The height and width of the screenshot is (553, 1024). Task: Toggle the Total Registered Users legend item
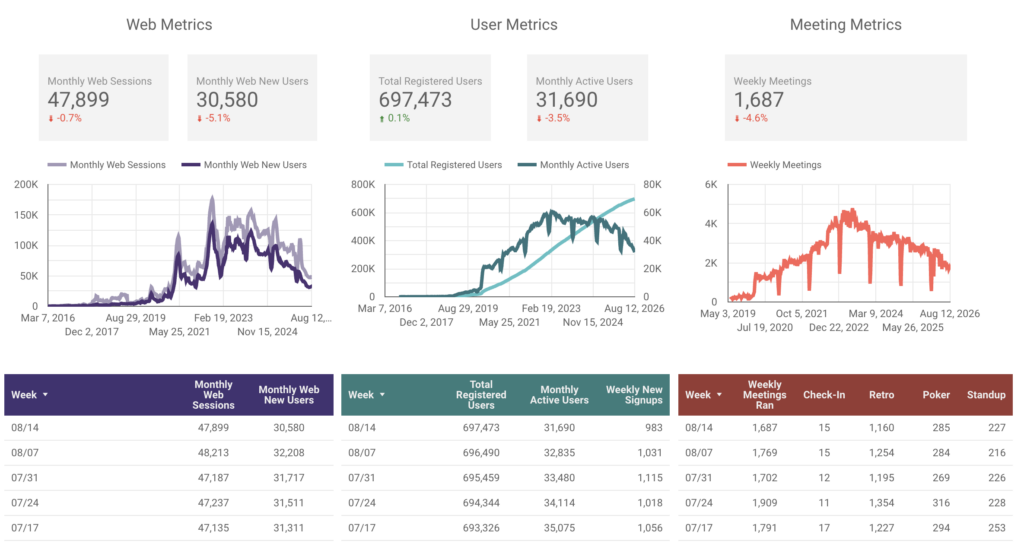(443, 165)
